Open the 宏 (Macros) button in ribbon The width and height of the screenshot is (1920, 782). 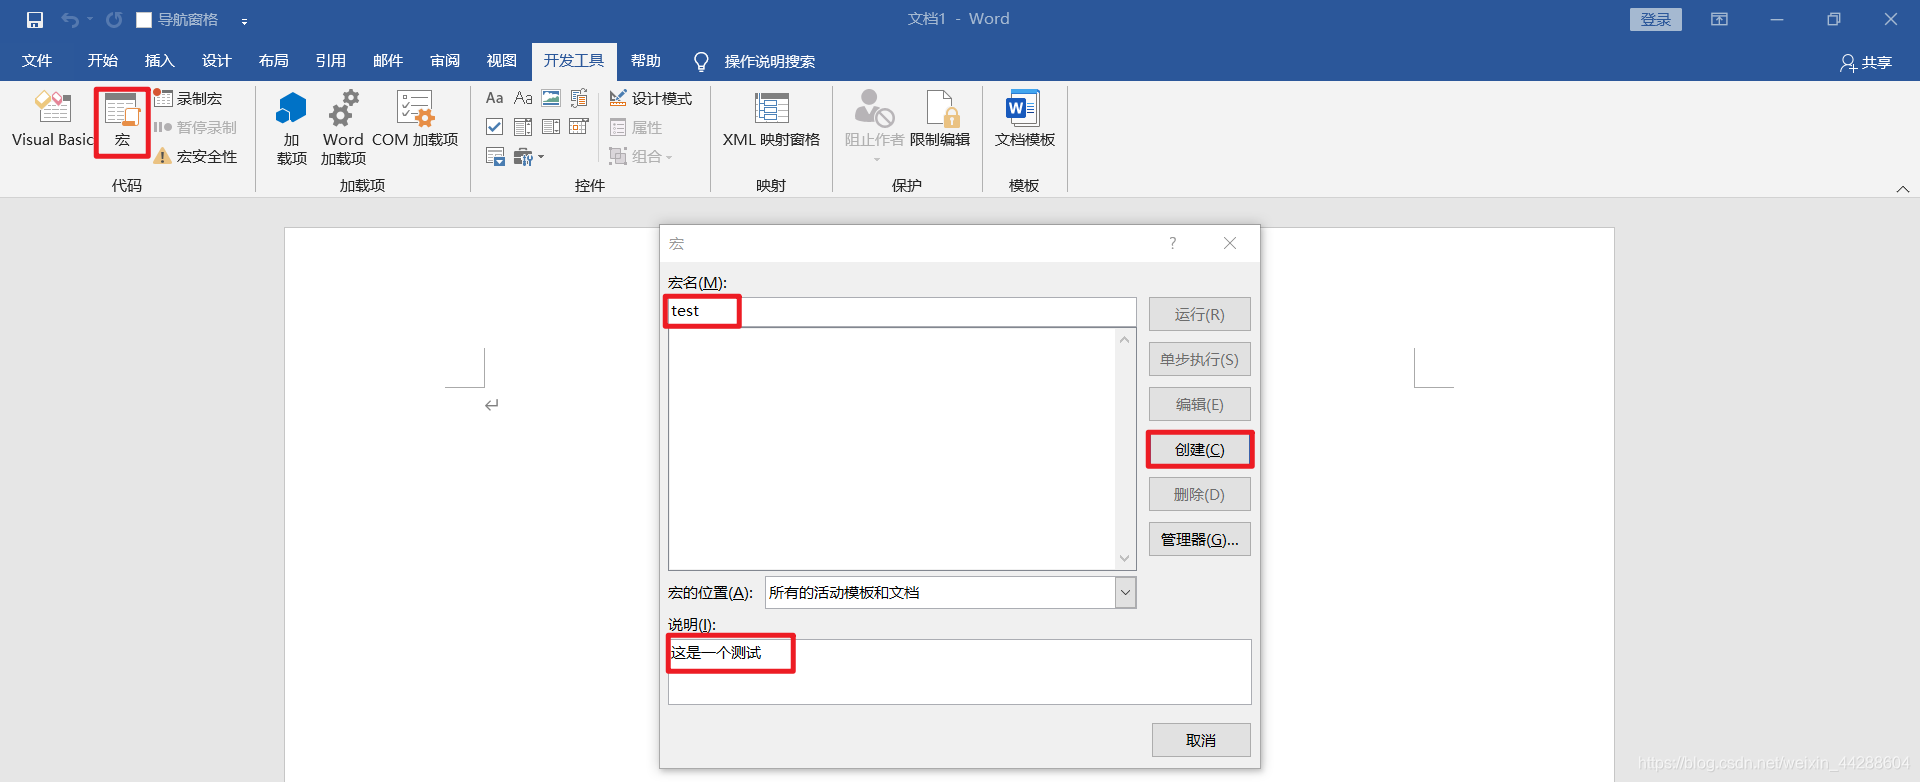tap(122, 120)
